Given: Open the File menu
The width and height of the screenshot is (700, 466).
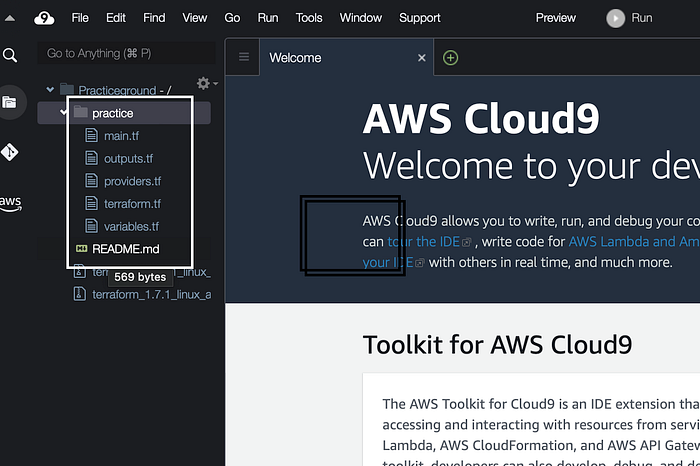Looking at the screenshot, I should (80, 18).
